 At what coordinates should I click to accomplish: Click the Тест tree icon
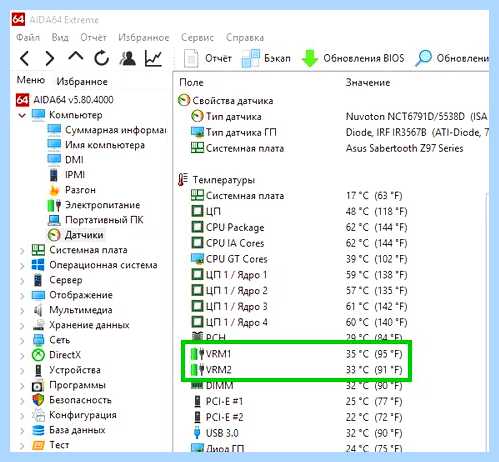point(38,445)
